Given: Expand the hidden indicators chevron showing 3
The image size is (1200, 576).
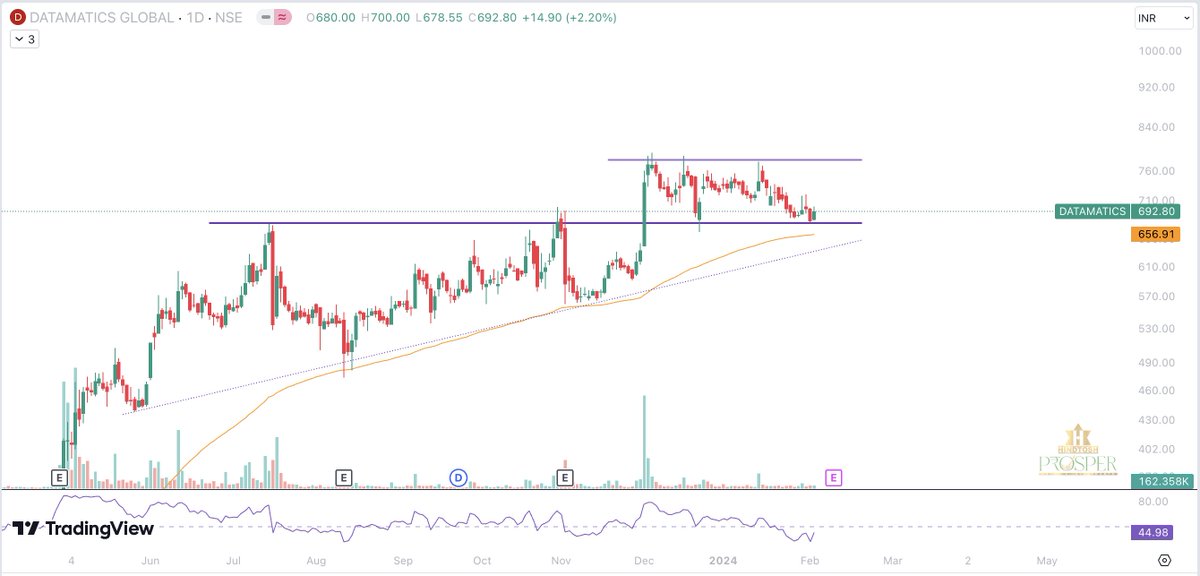Looking at the screenshot, I should click(x=22, y=39).
